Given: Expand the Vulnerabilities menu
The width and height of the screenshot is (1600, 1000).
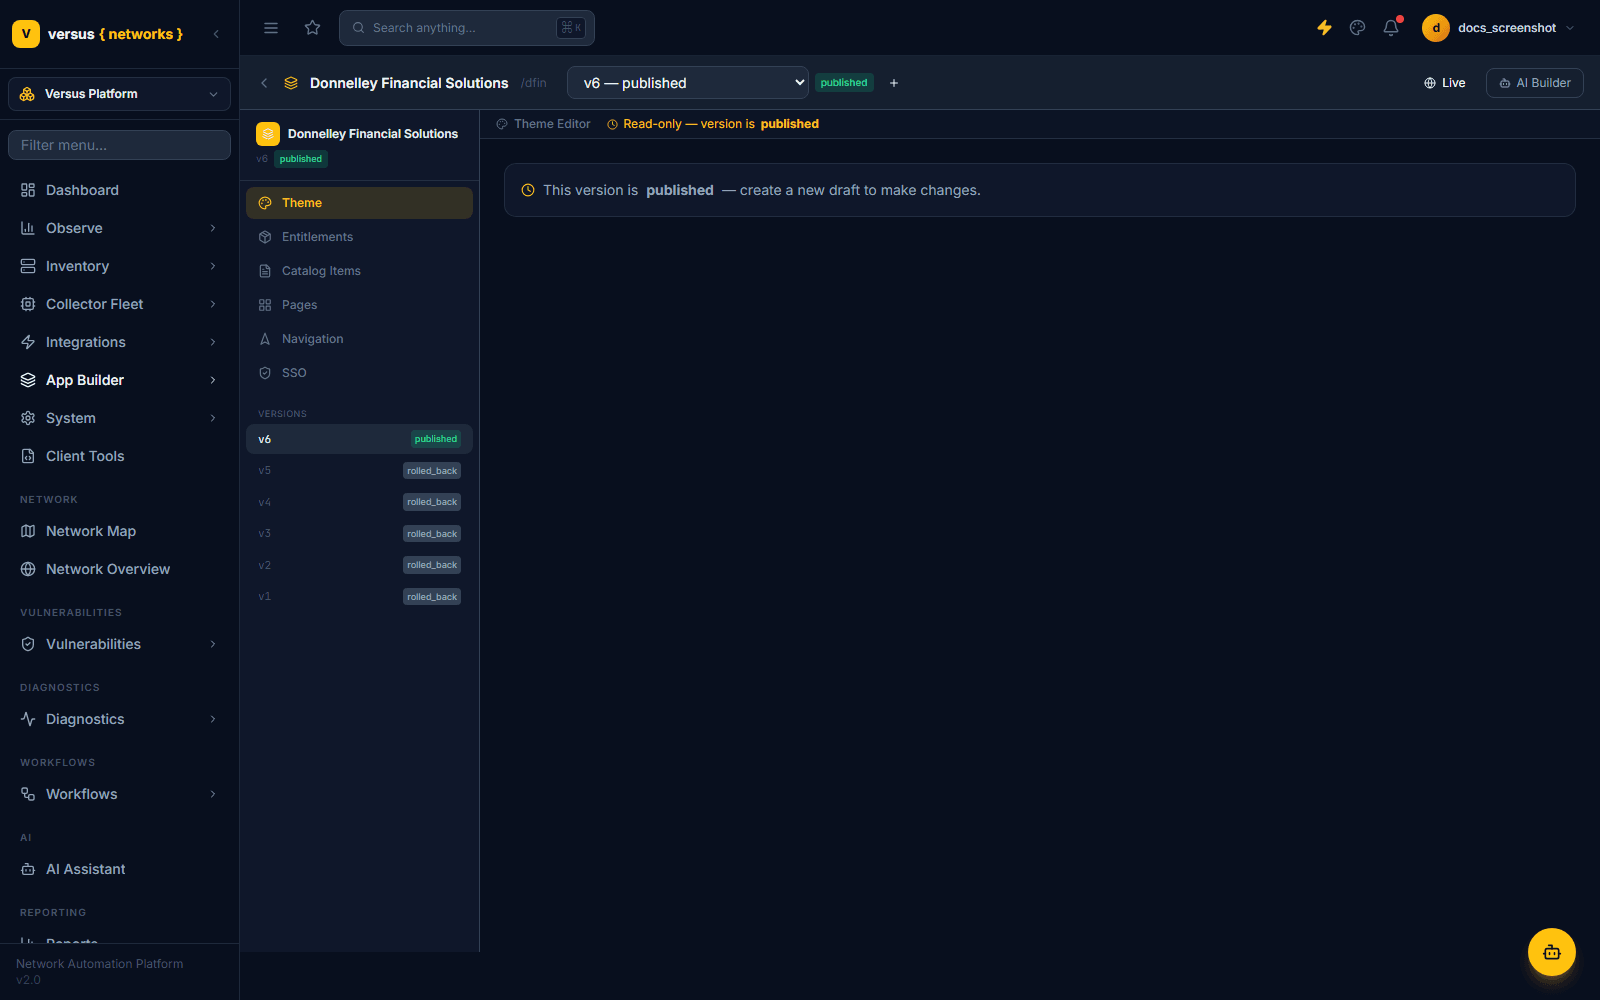Looking at the screenshot, I should [x=119, y=644].
